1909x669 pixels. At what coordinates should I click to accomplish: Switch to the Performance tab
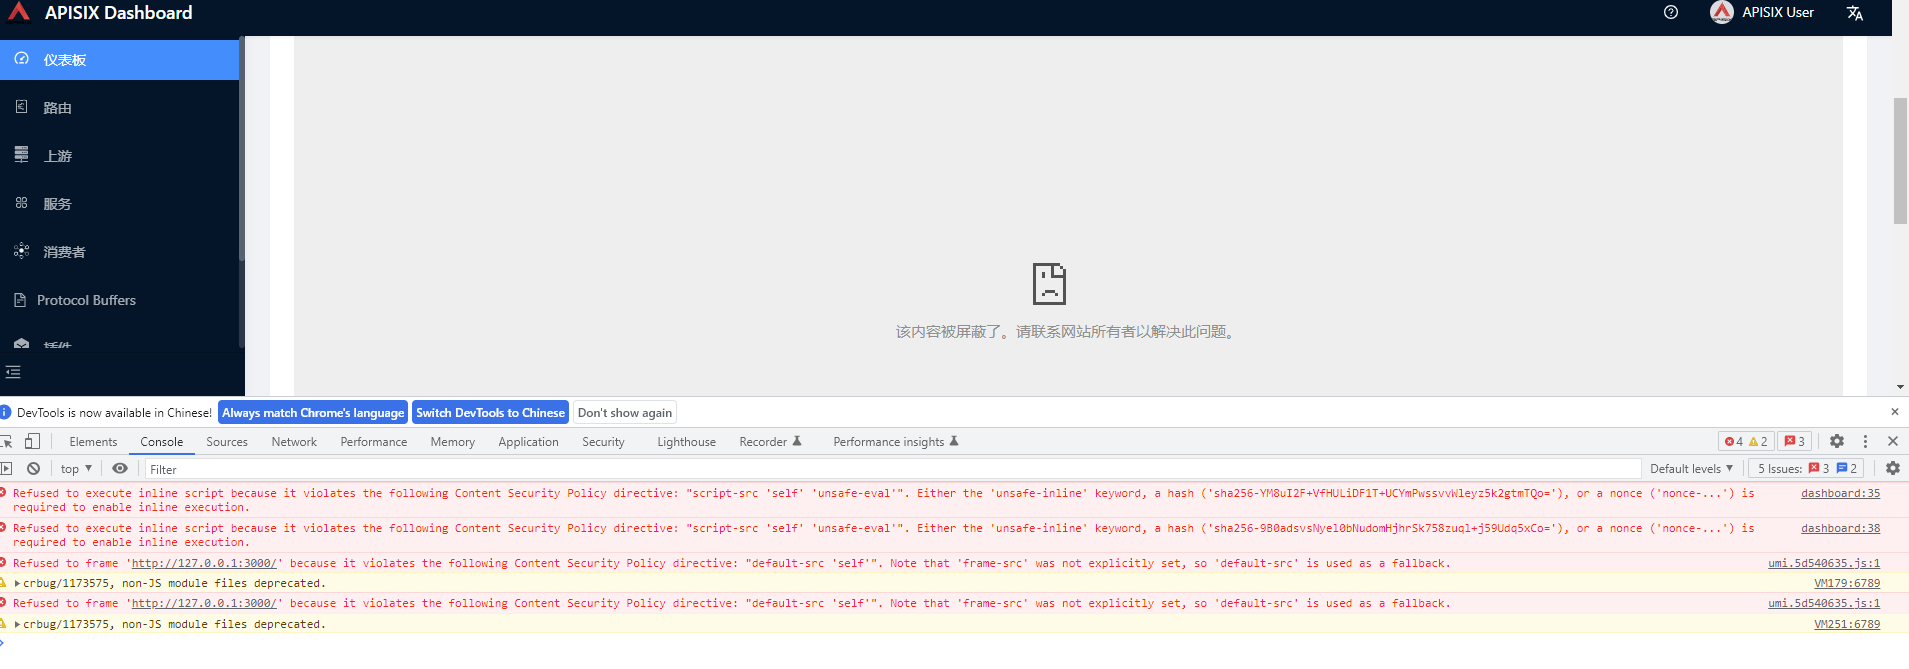(x=374, y=442)
